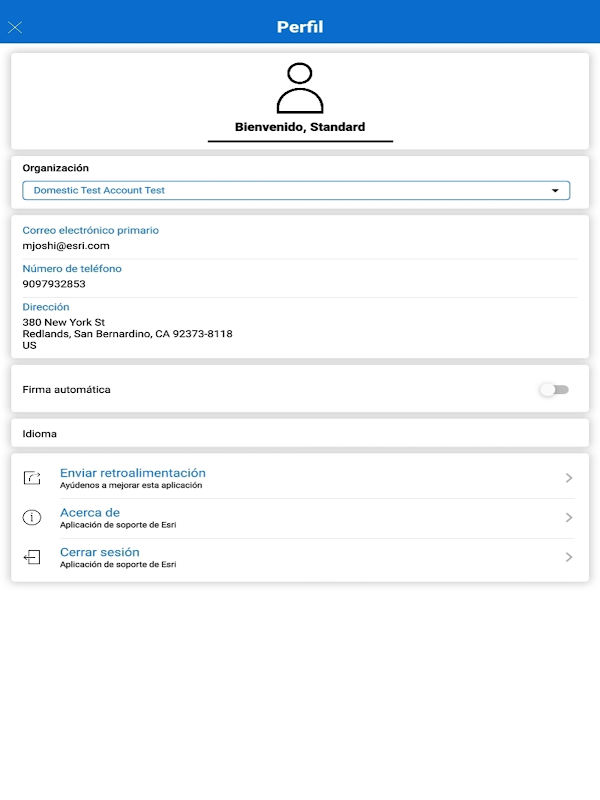This screenshot has height=800, width=600.
Task: Close the Perfil screen with X icon
Action: coord(15,28)
